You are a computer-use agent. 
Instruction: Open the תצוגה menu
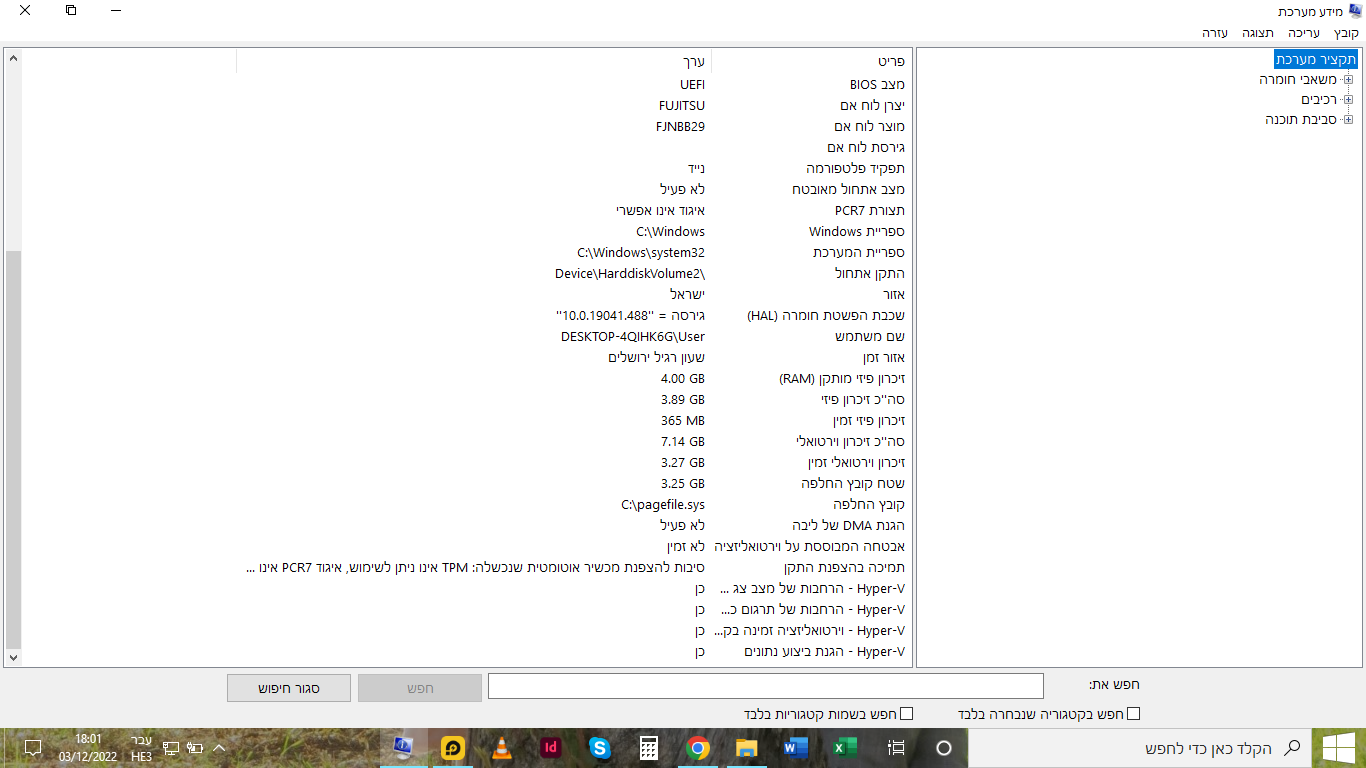tap(1258, 33)
